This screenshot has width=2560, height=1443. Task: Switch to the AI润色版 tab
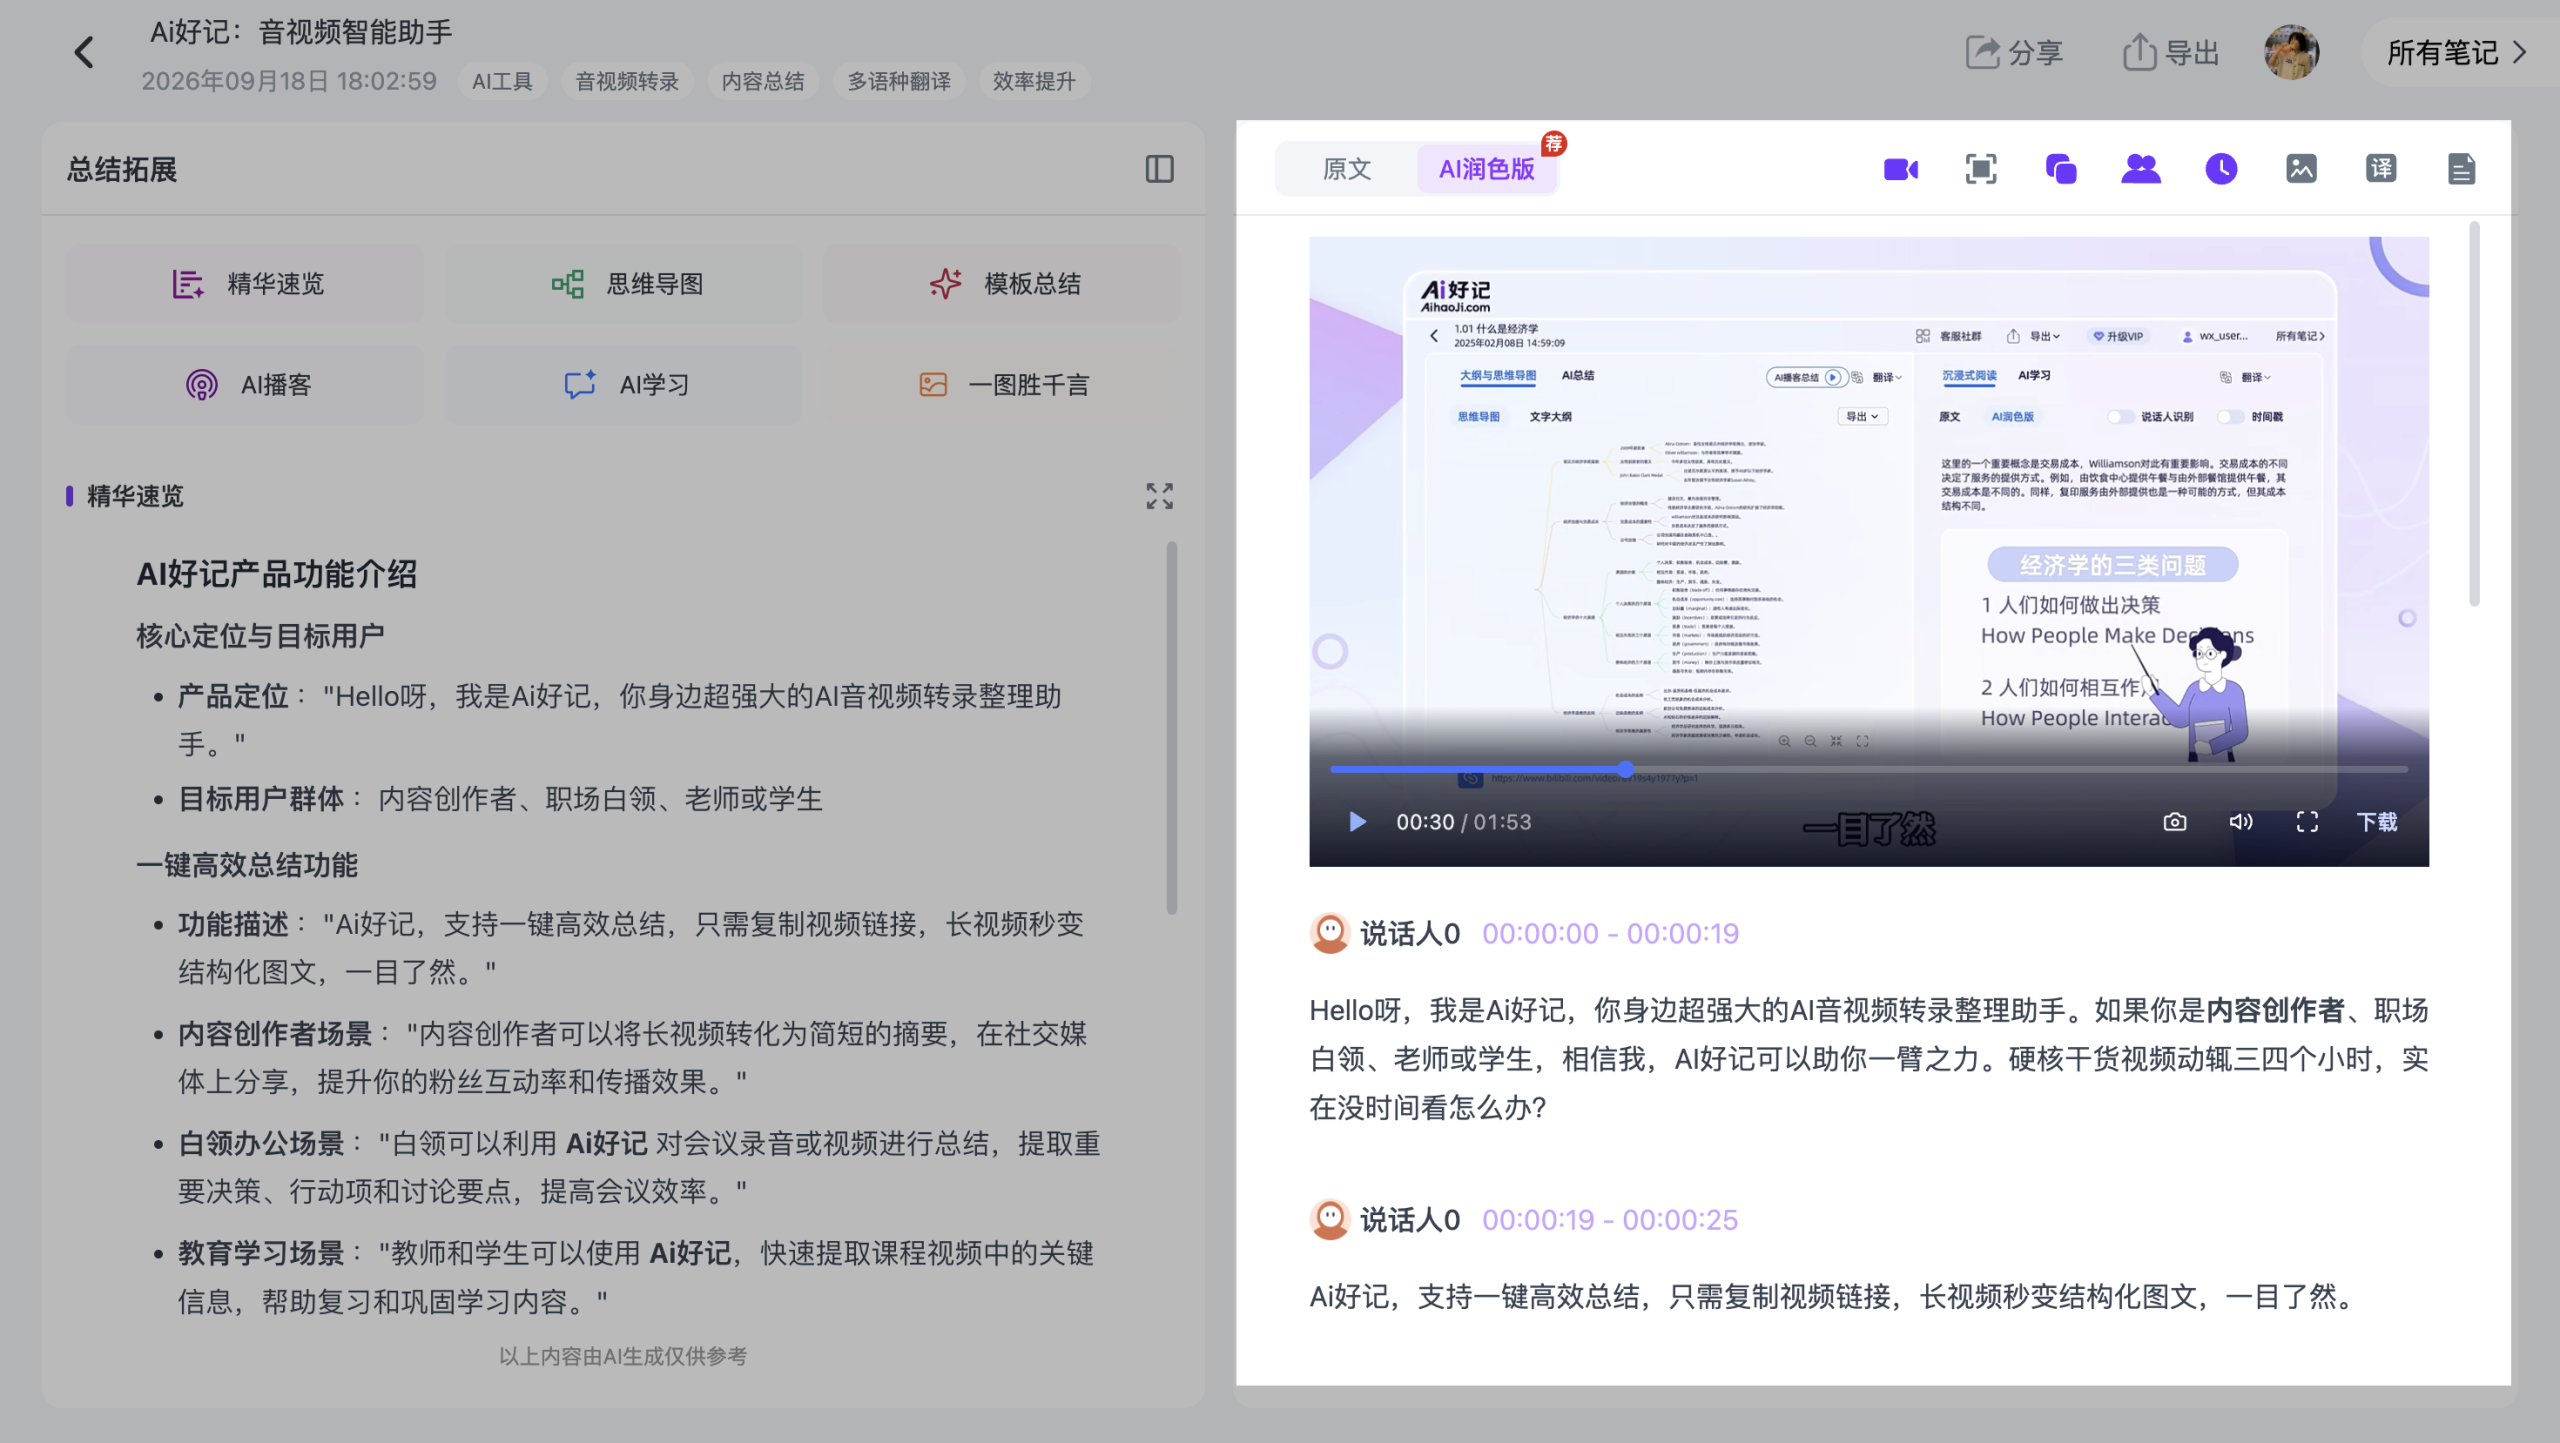pos(1486,169)
